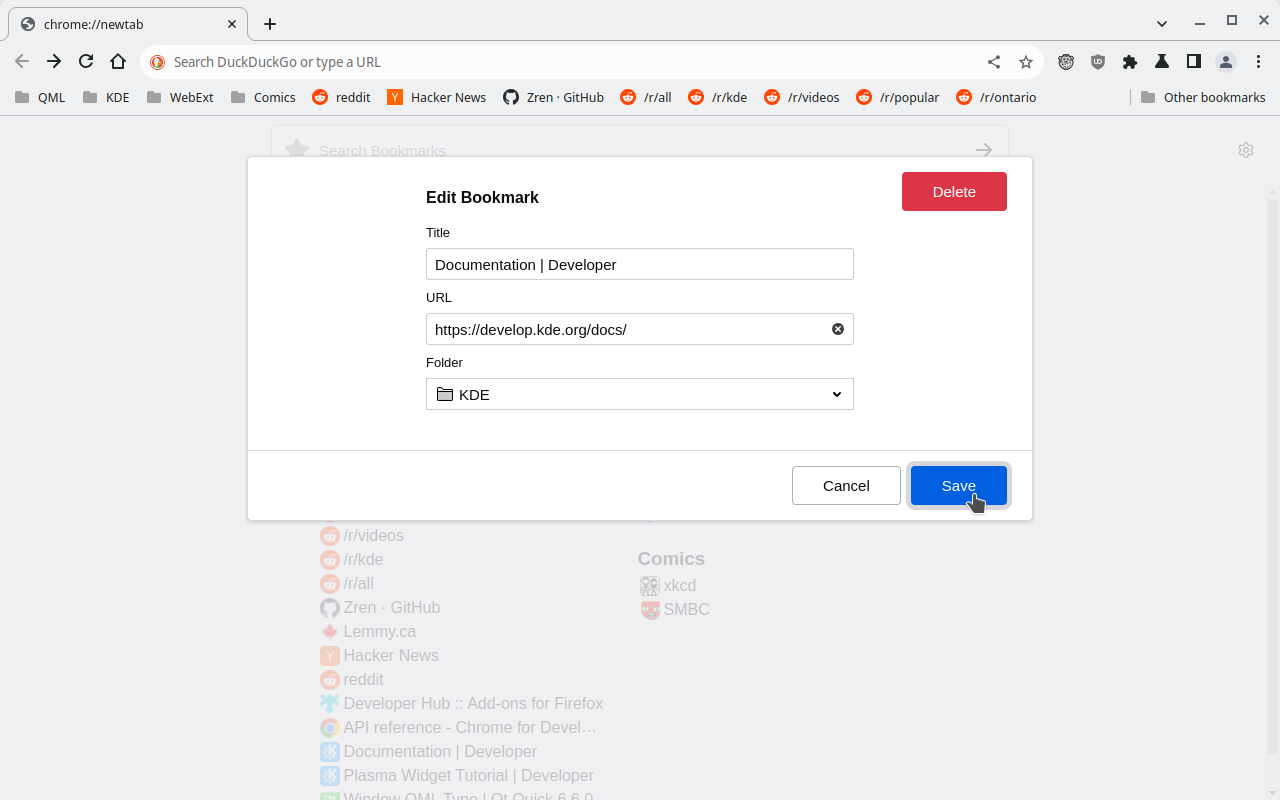
Task: Click the browser profile avatar
Action: click(x=1225, y=61)
